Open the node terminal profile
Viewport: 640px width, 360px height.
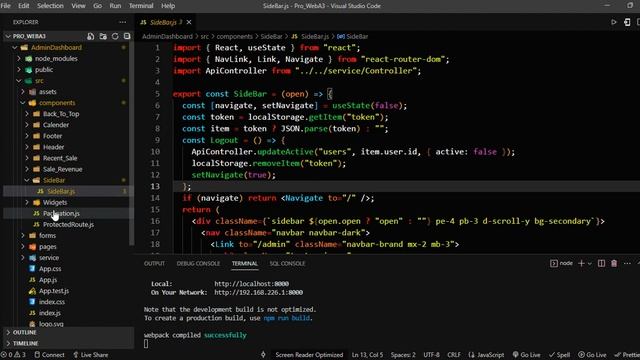pyautogui.click(x=561, y=263)
